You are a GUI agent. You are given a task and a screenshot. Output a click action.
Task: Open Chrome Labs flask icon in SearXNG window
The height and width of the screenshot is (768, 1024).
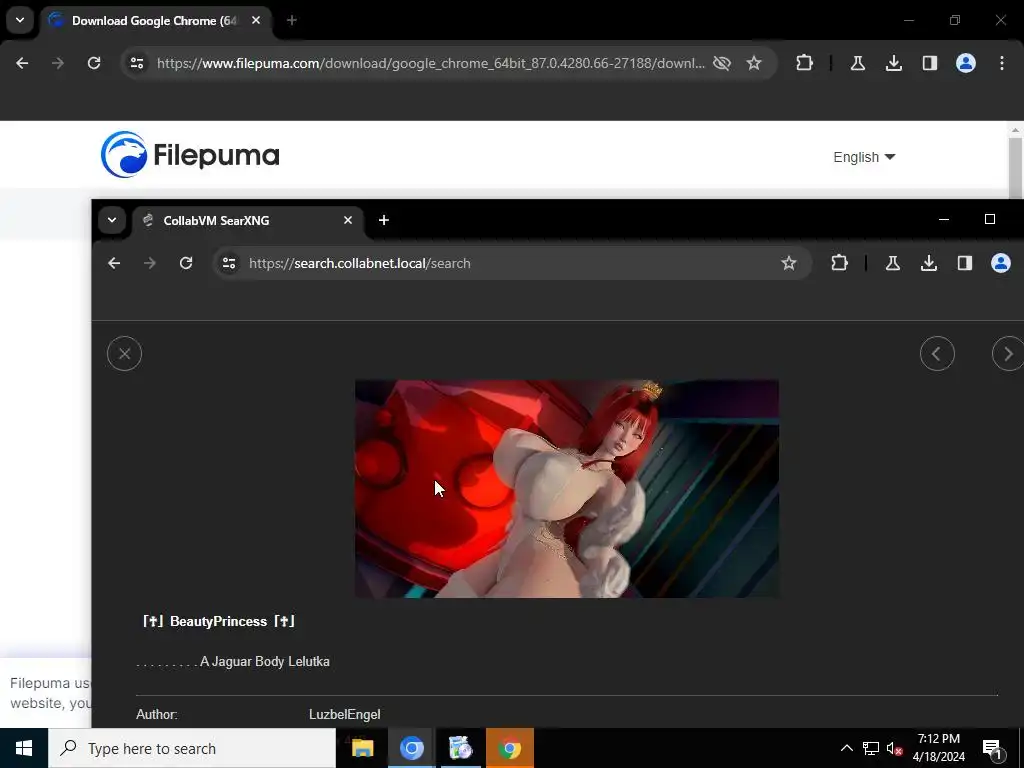pyautogui.click(x=893, y=263)
